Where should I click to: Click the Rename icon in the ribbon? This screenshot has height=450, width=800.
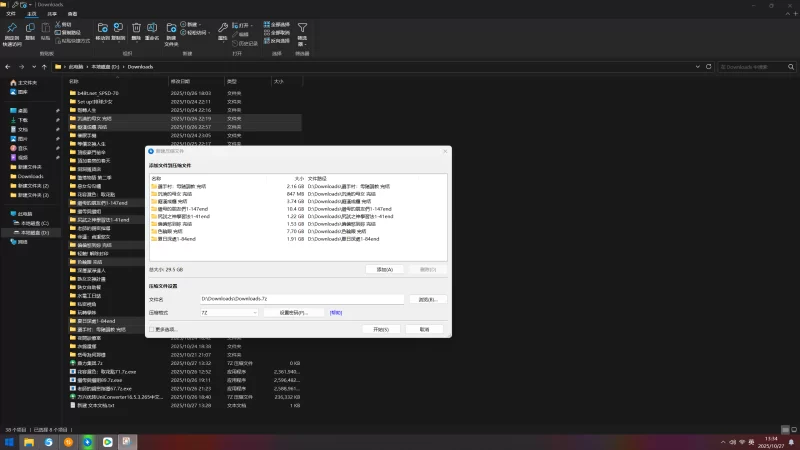pyautogui.click(x=152, y=30)
